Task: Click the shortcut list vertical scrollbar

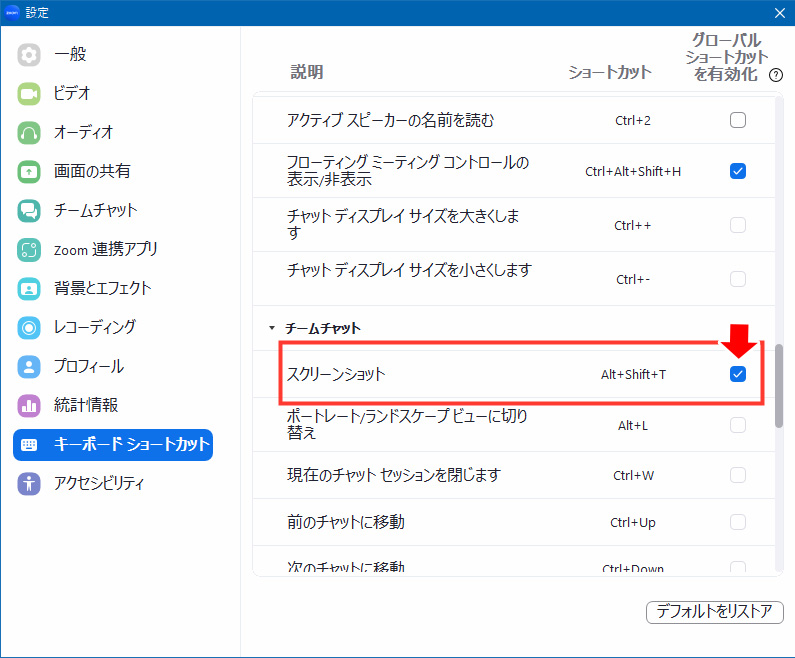Action: click(779, 387)
